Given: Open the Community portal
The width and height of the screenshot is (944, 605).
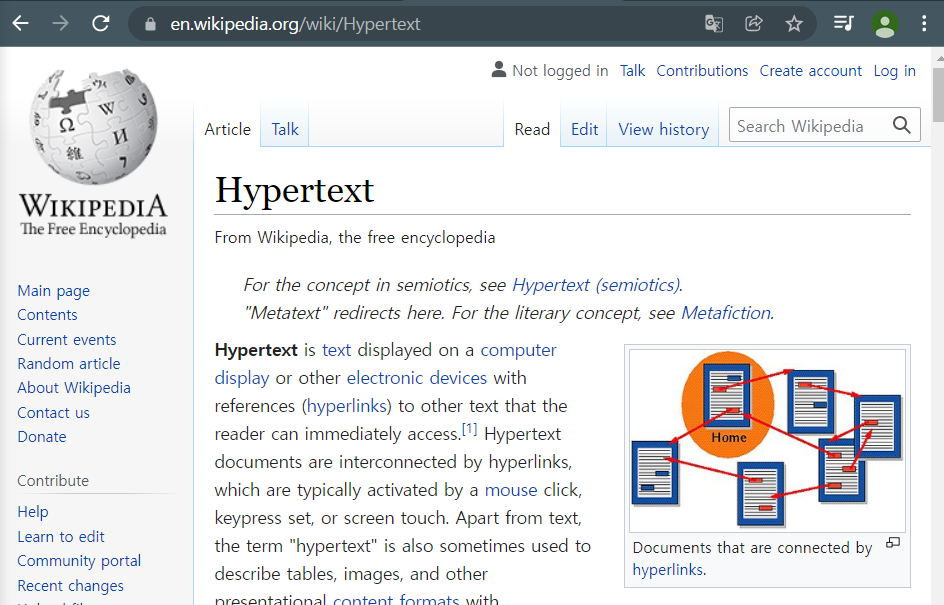Looking at the screenshot, I should tap(79, 561).
